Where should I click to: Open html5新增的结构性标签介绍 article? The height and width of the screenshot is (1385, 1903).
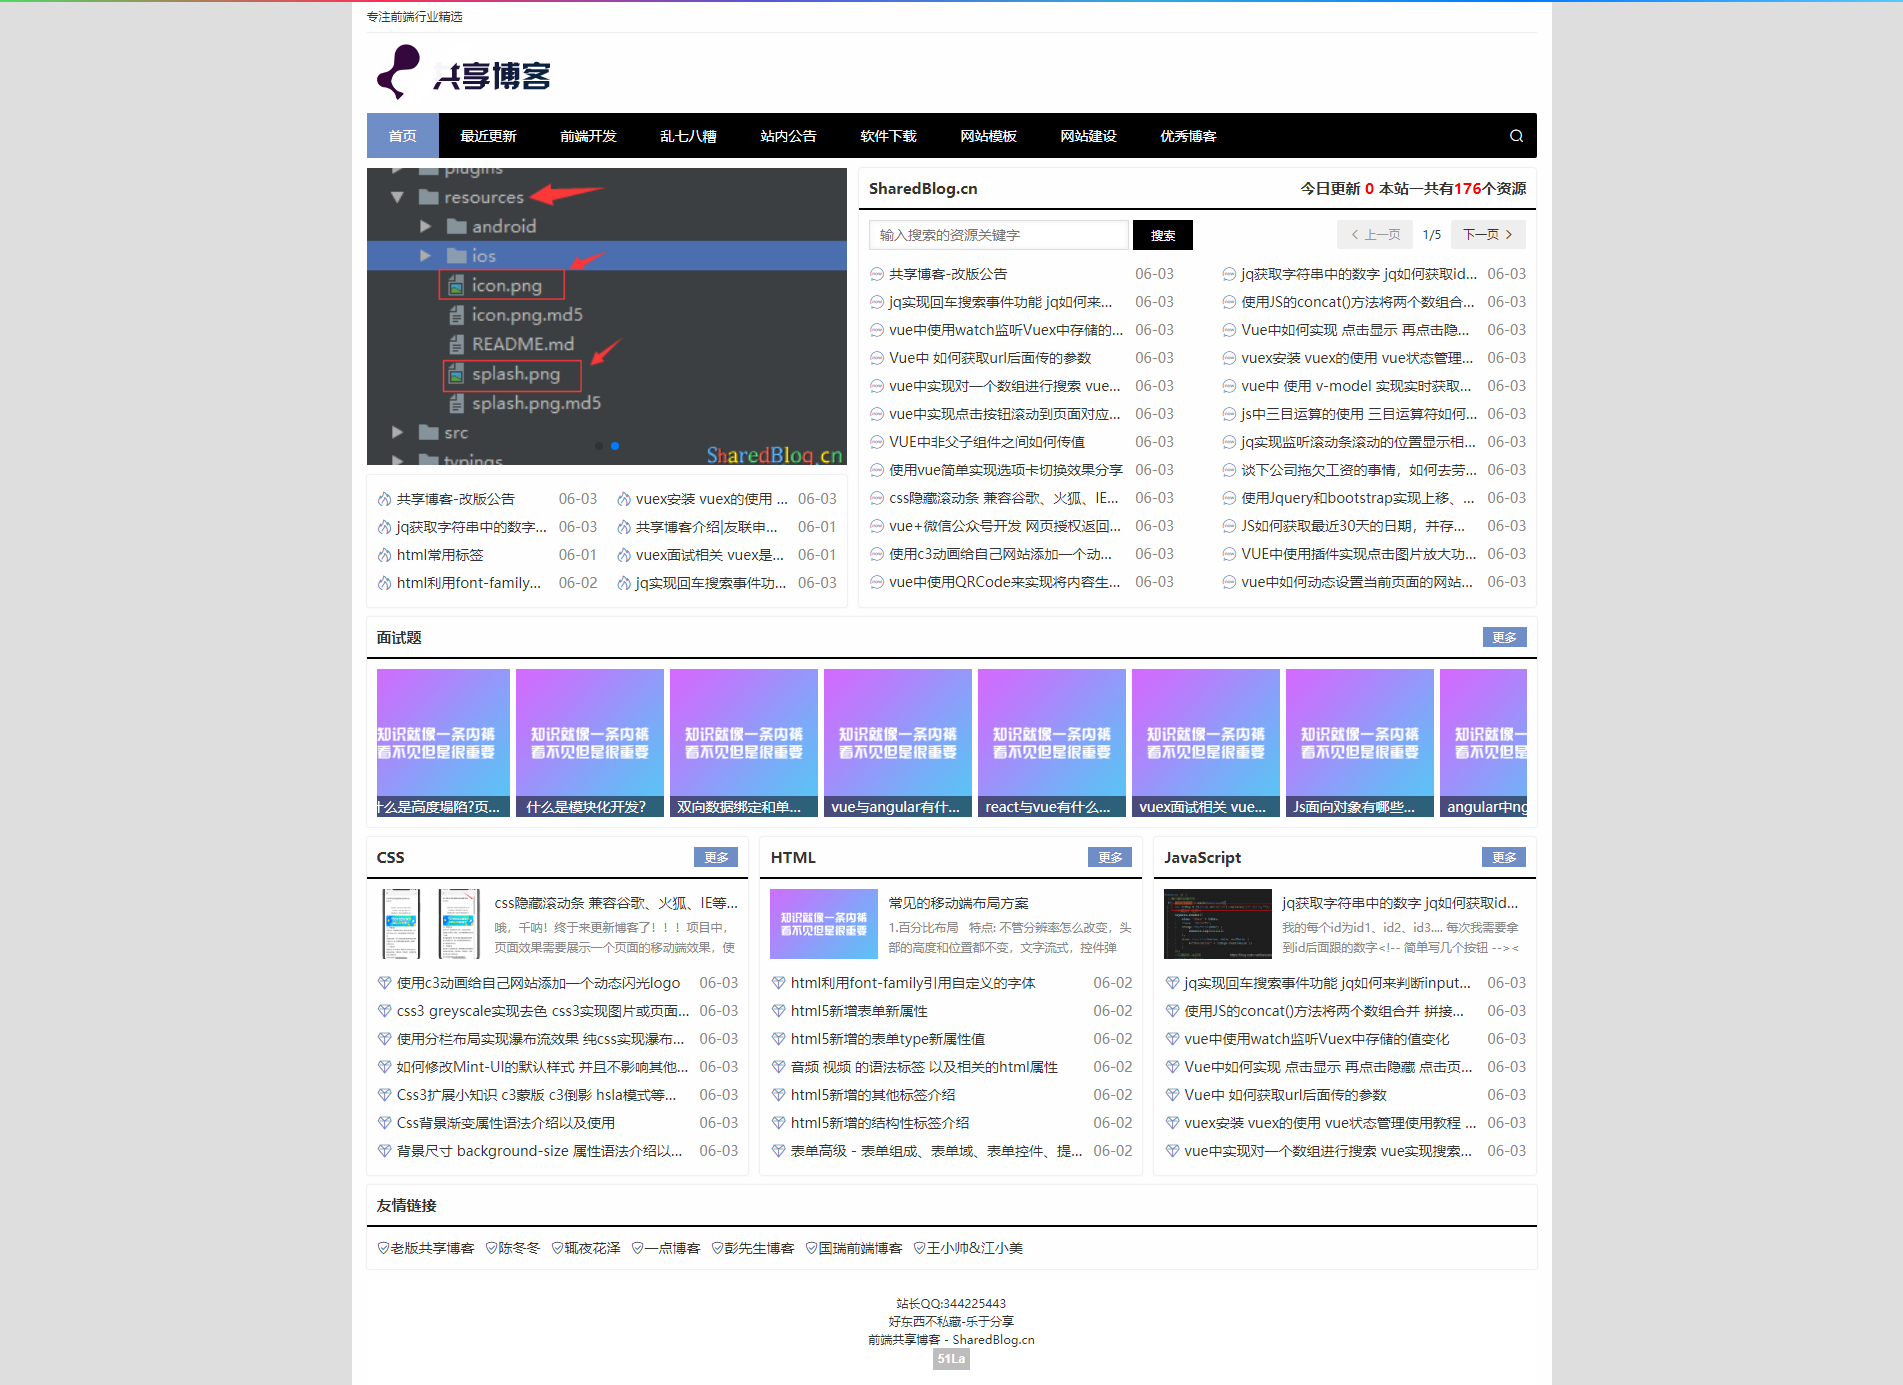tap(880, 1123)
